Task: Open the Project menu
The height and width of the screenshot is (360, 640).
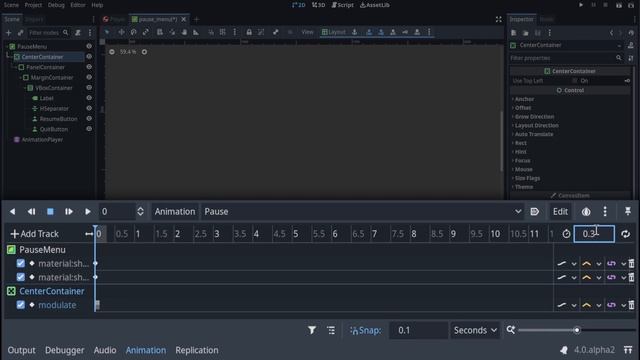Action: click(33, 5)
